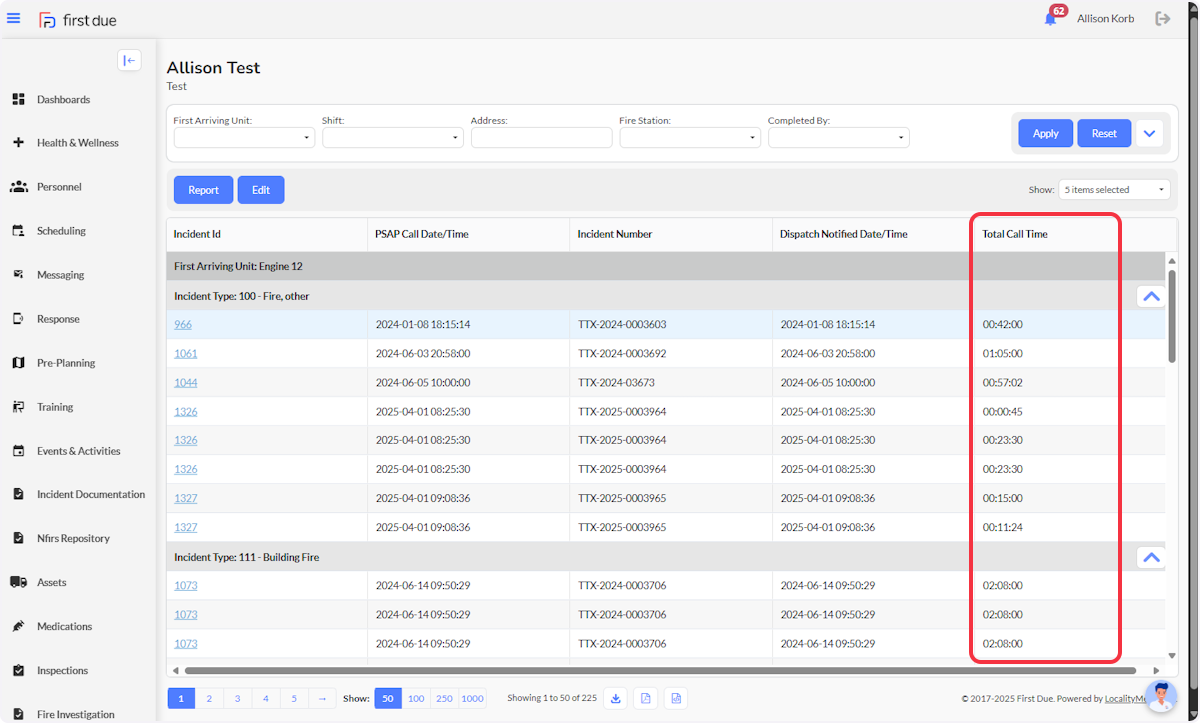Open Training in the sidebar
1200x723 pixels.
pos(55,407)
